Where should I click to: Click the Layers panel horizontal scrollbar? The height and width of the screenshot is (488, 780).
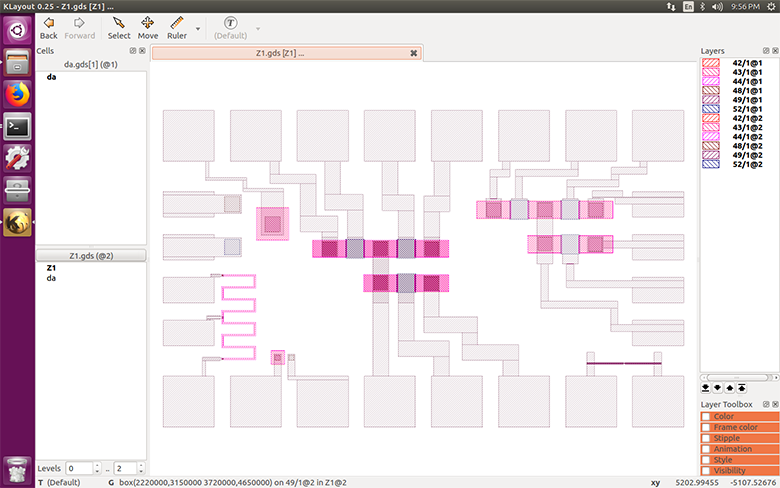coord(739,378)
